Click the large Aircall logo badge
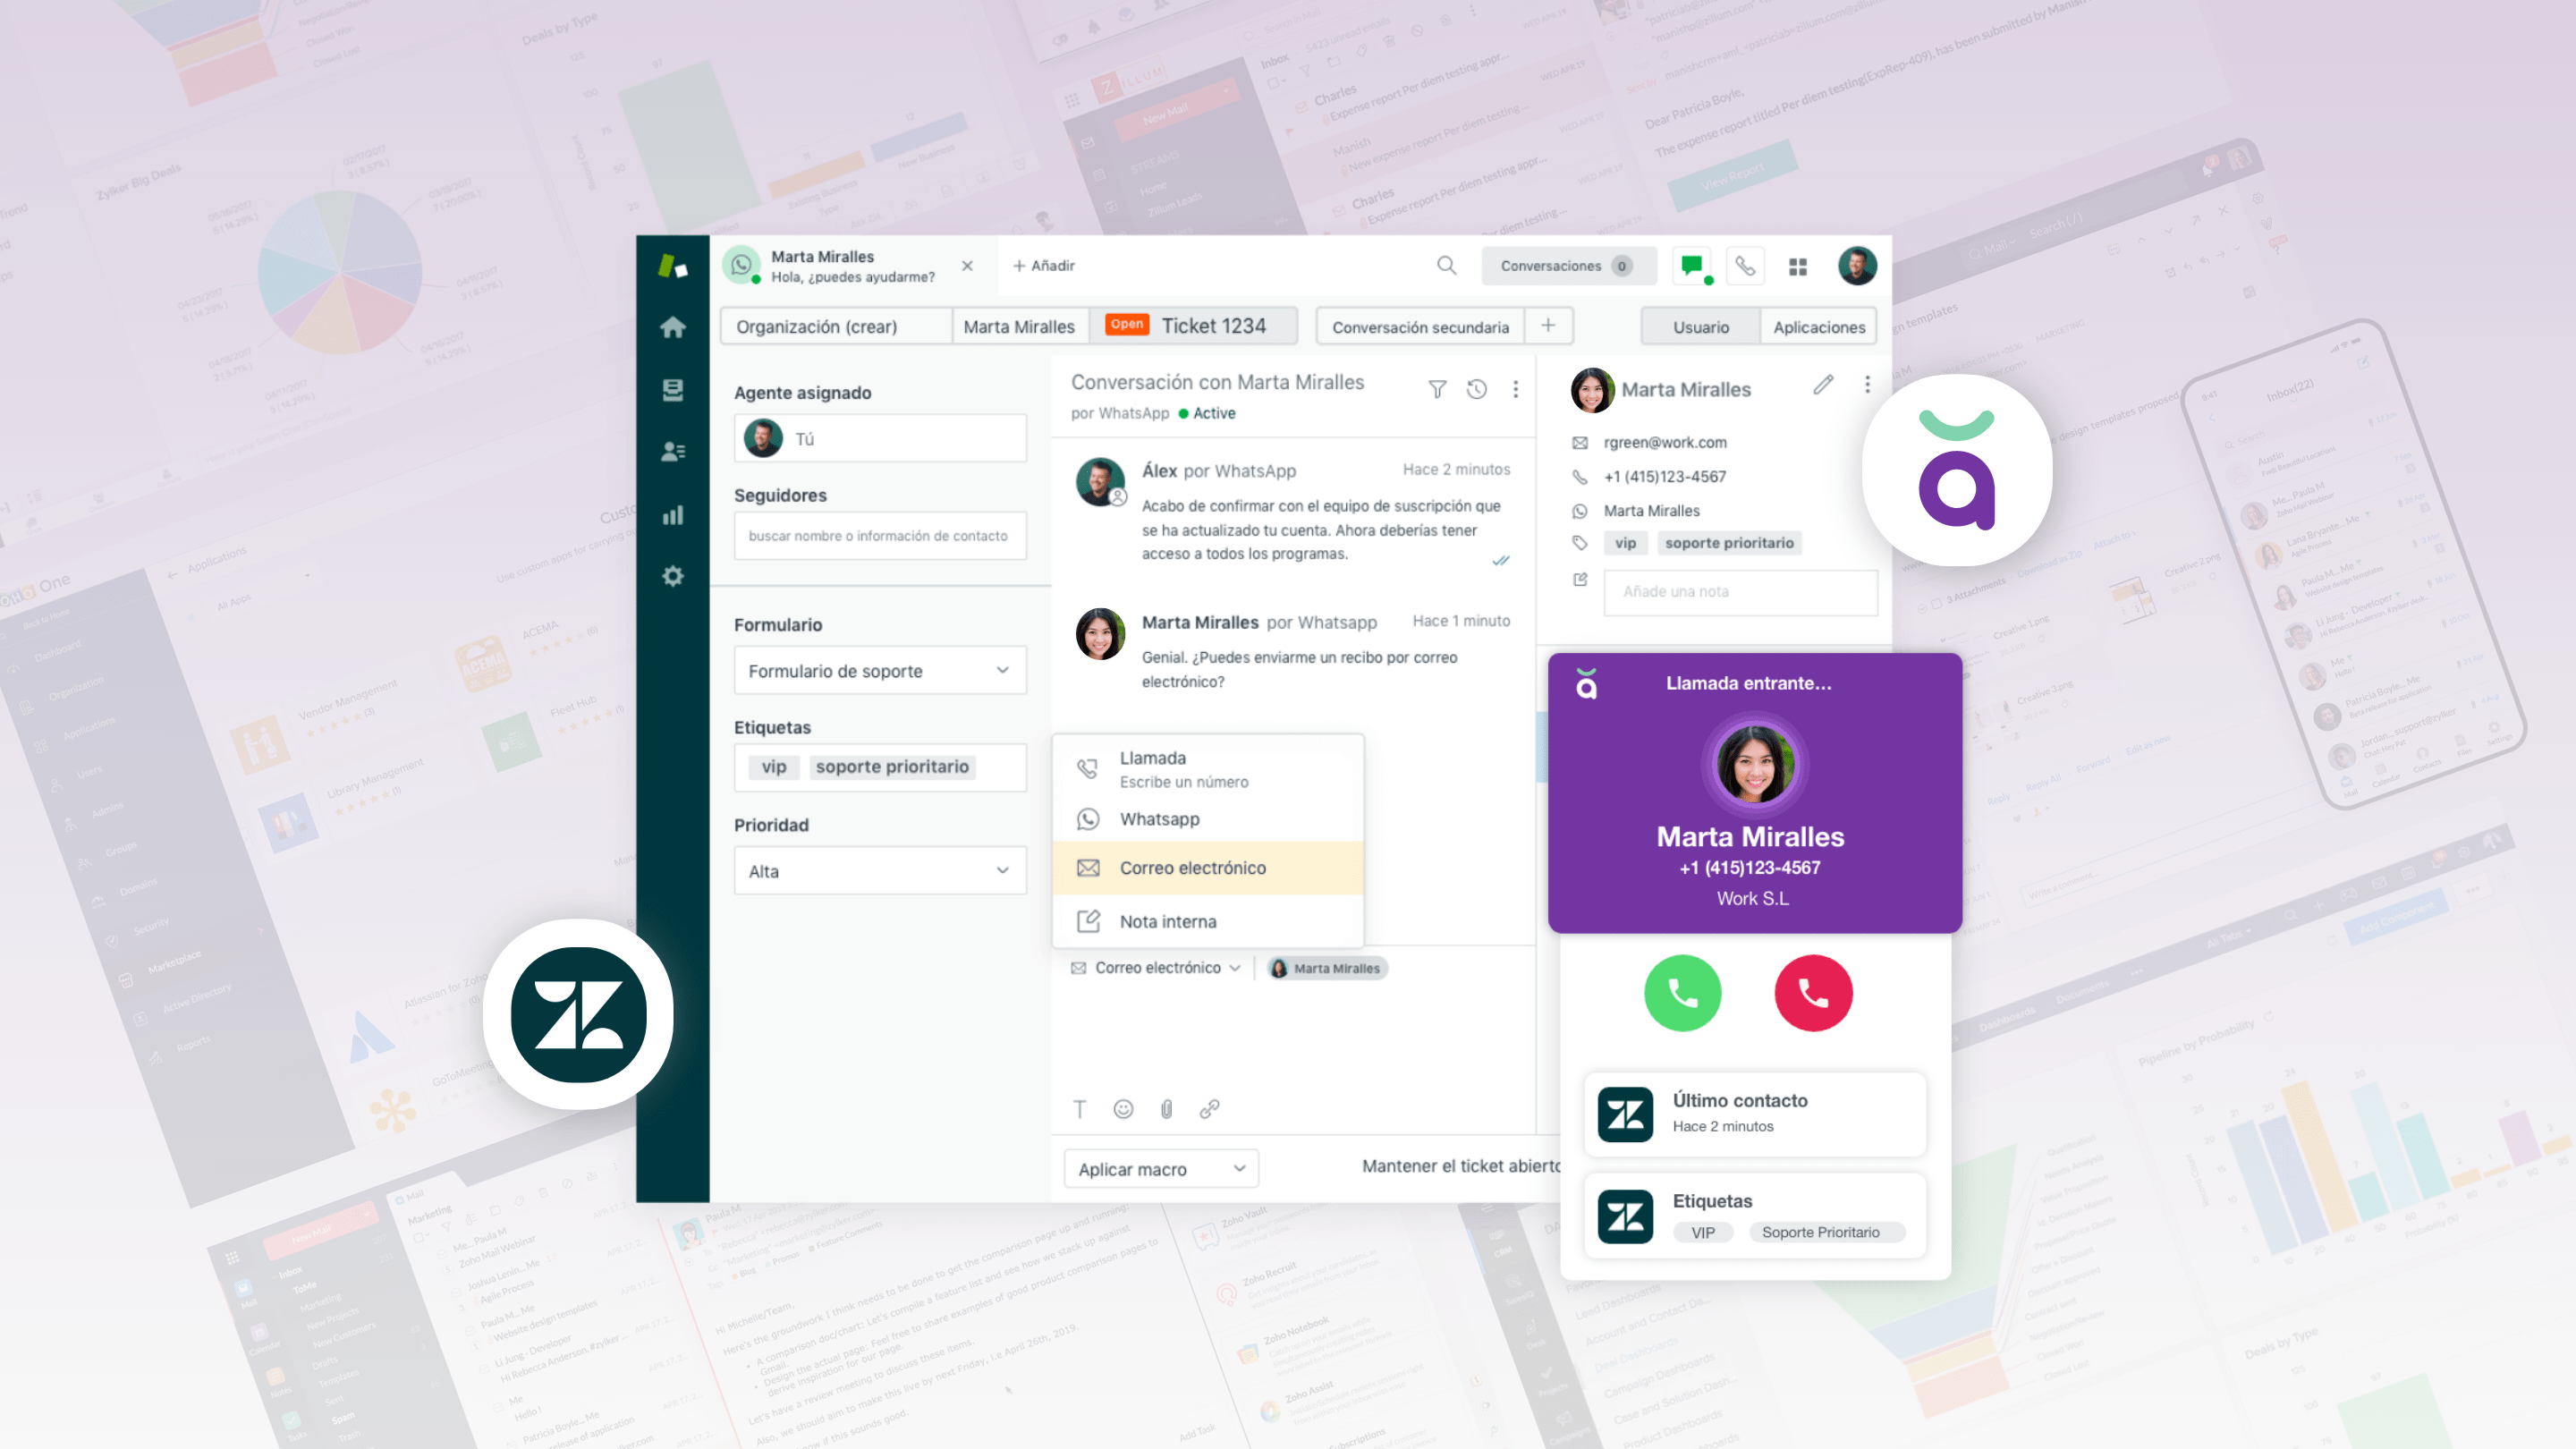 click(x=1957, y=470)
